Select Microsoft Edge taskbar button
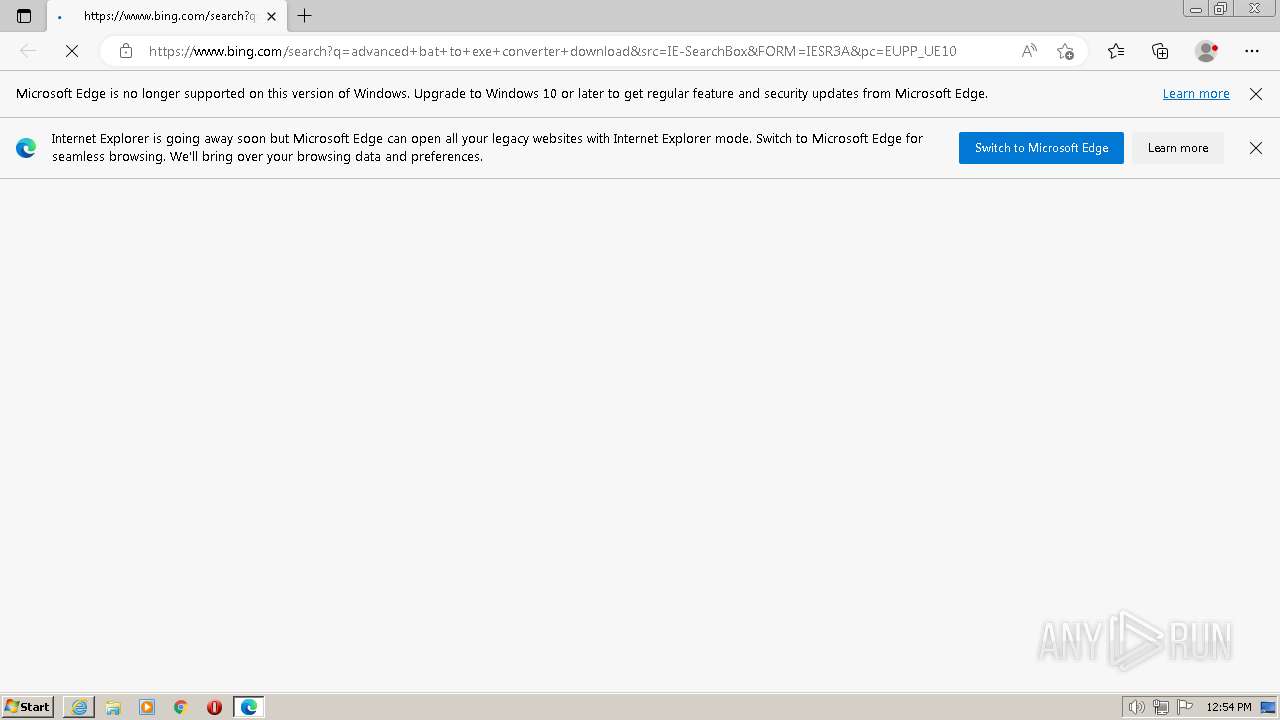The height and width of the screenshot is (720, 1280). point(249,707)
